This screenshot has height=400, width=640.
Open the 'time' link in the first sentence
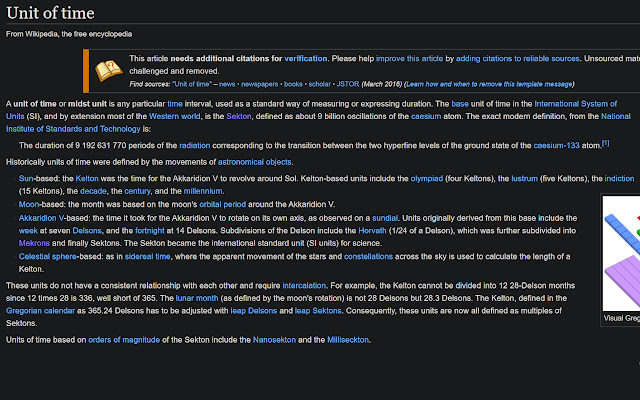tap(175, 104)
